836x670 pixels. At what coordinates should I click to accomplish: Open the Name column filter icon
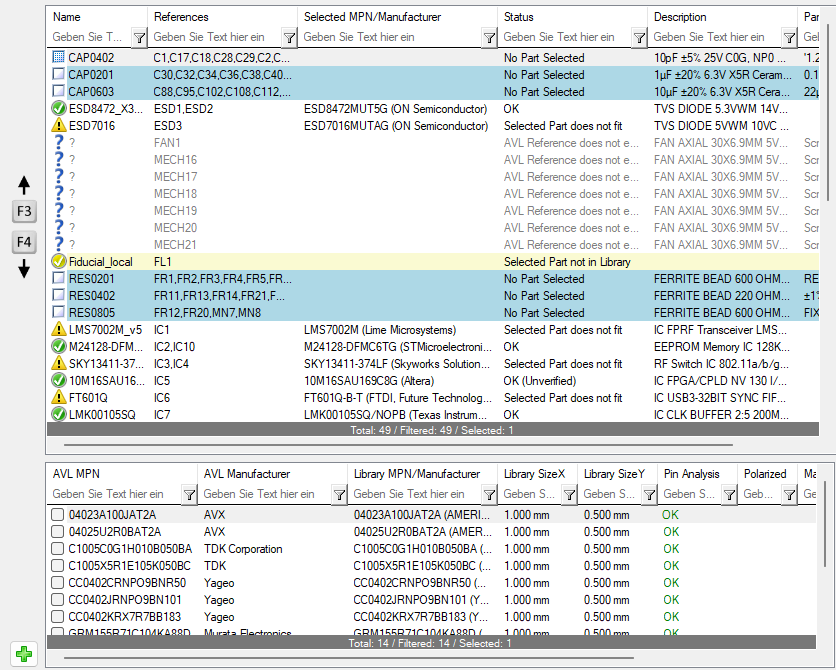pyautogui.click(x=139, y=38)
